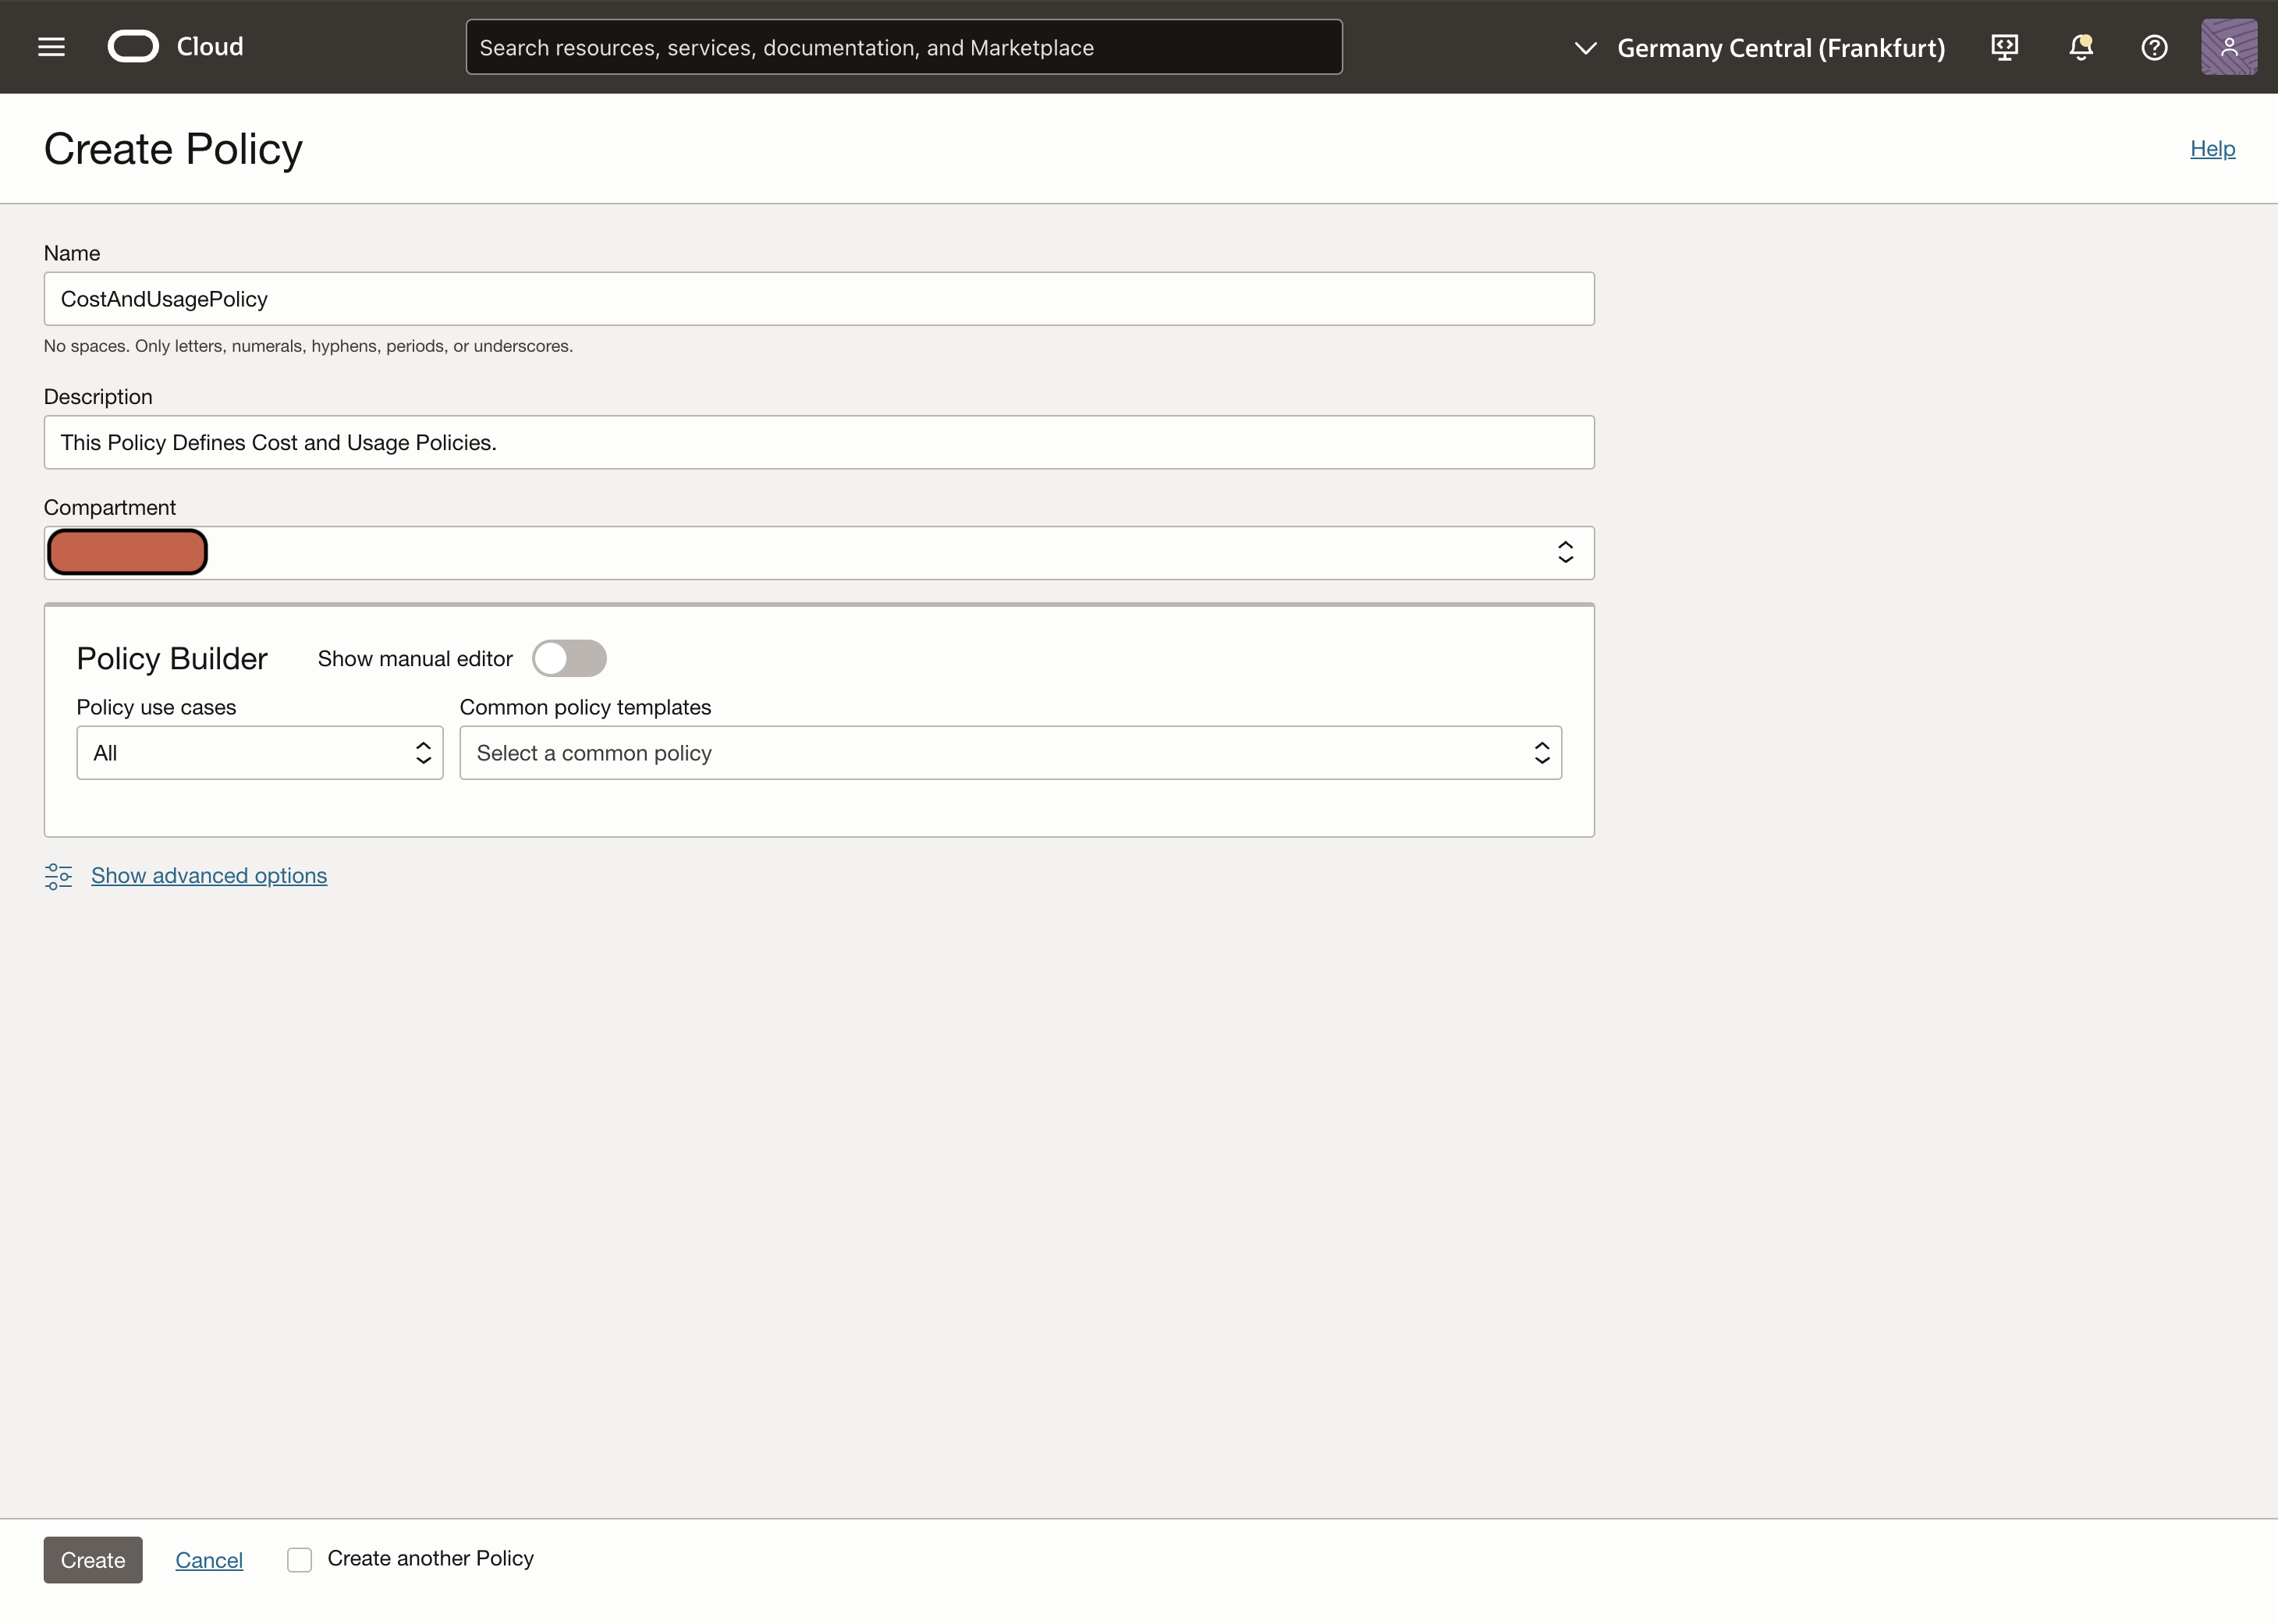Screen dimensions: 2278x1624
Task: Click the advanced options sliders icon
Action: (x=58, y=876)
